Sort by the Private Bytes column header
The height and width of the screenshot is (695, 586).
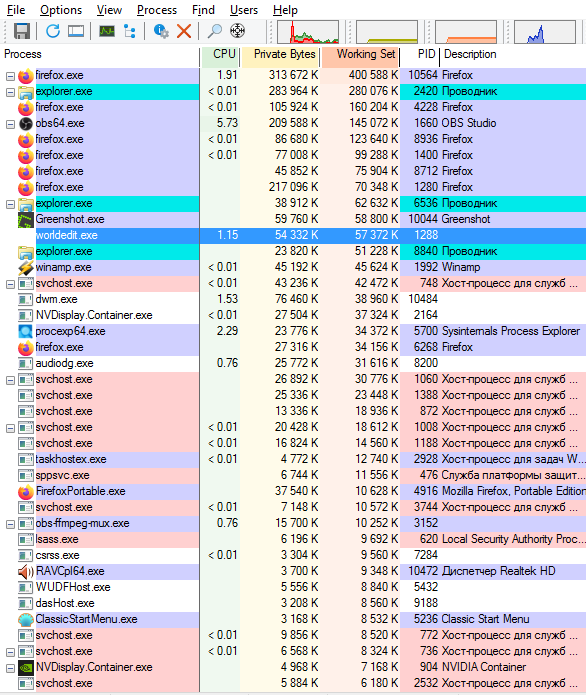[281, 55]
